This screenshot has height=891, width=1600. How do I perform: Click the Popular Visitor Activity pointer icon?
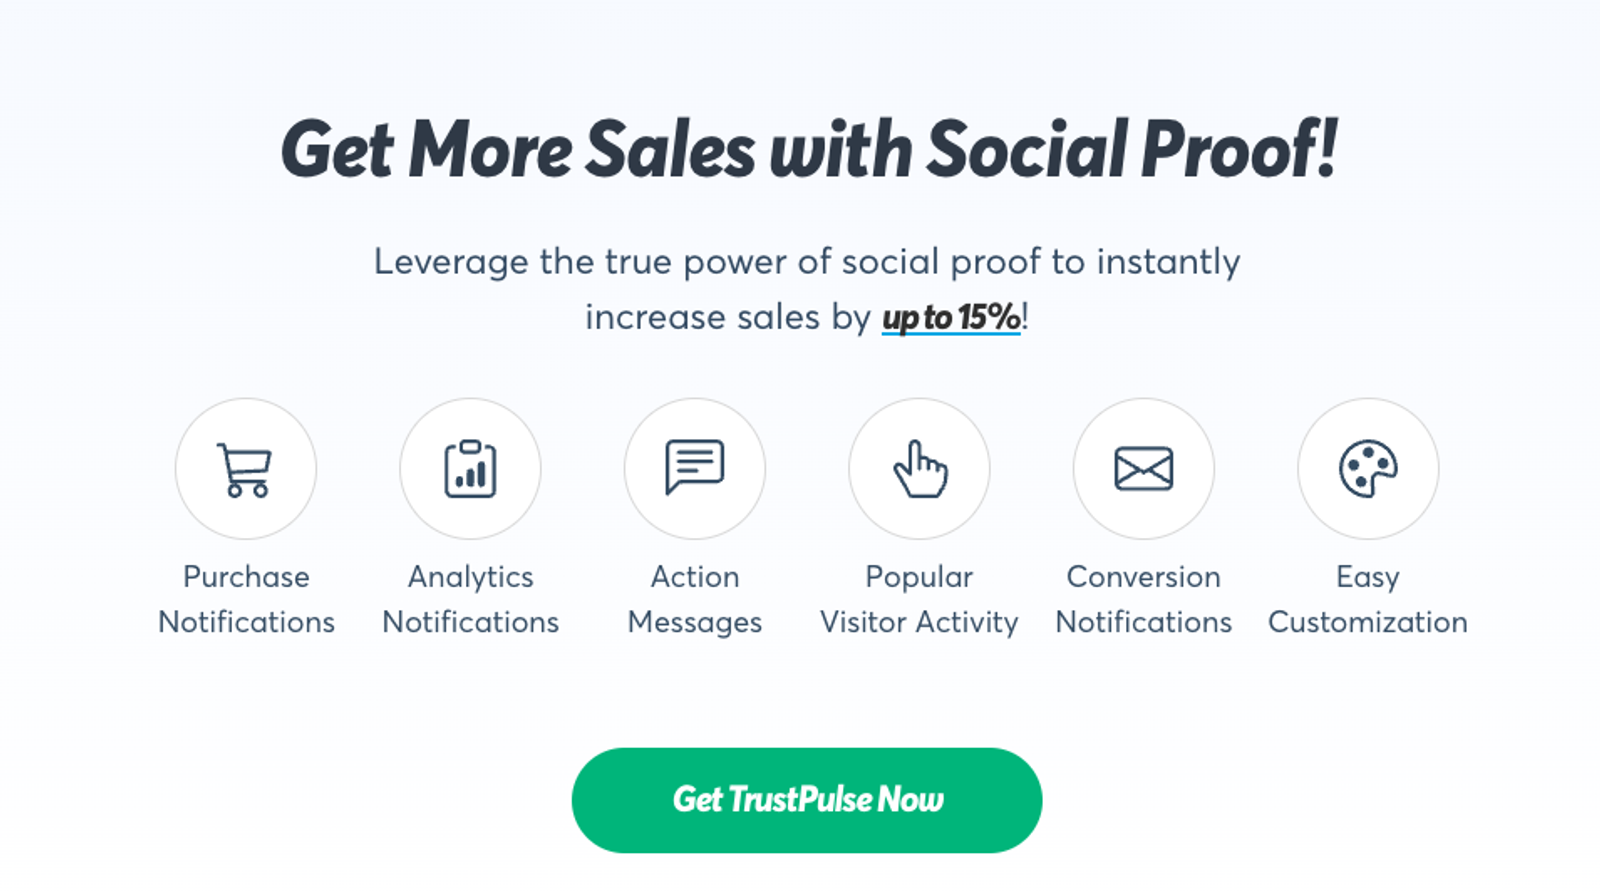click(x=919, y=469)
